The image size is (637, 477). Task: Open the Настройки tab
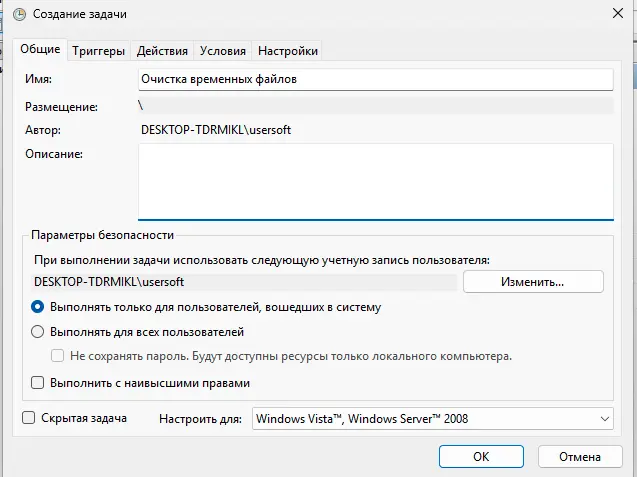click(x=288, y=51)
